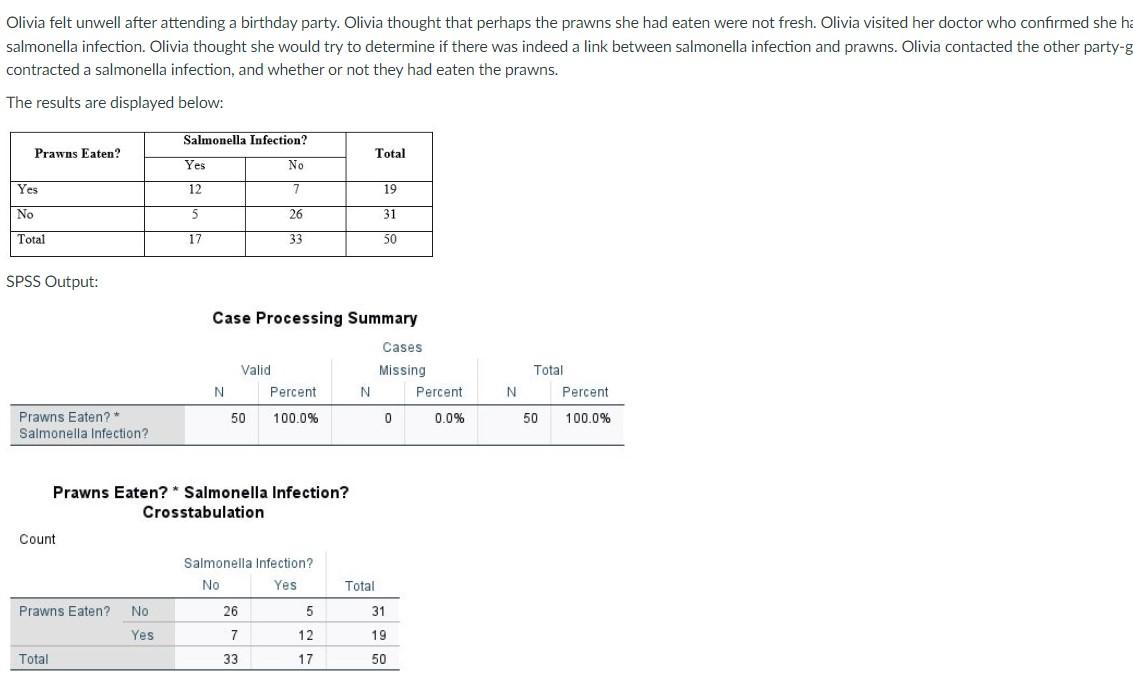The height and width of the screenshot is (696, 1133).
Task: Select the cell with value 12 in first table
Action: 195,189
